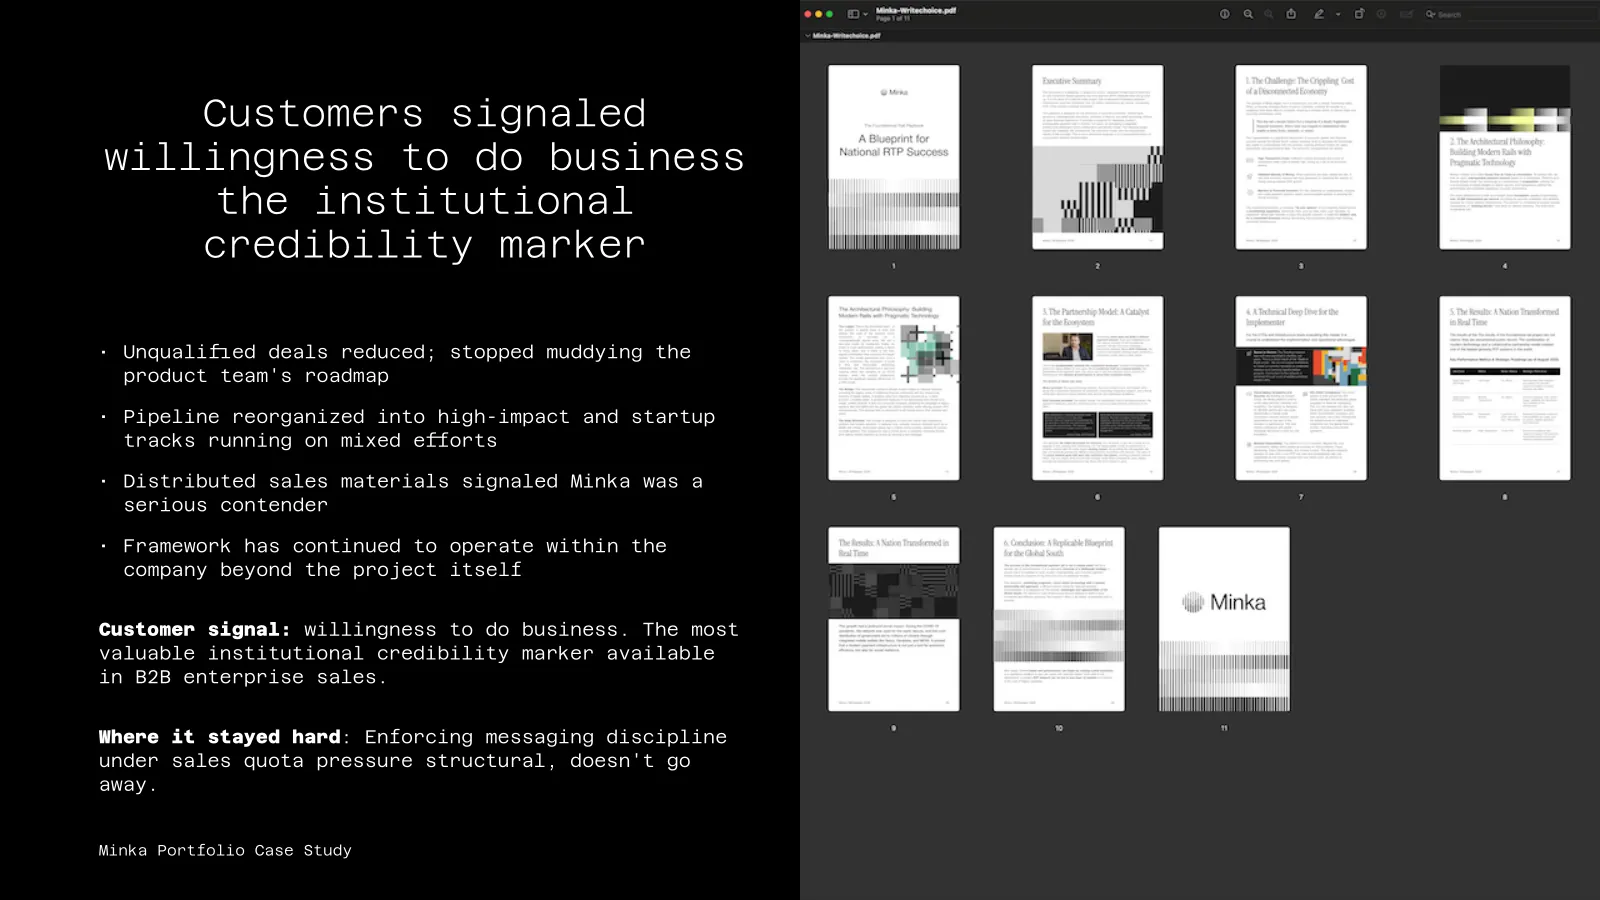The width and height of the screenshot is (1600, 900).
Task: Open the highlight options dropdown arrow
Action: (x=1337, y=14)
